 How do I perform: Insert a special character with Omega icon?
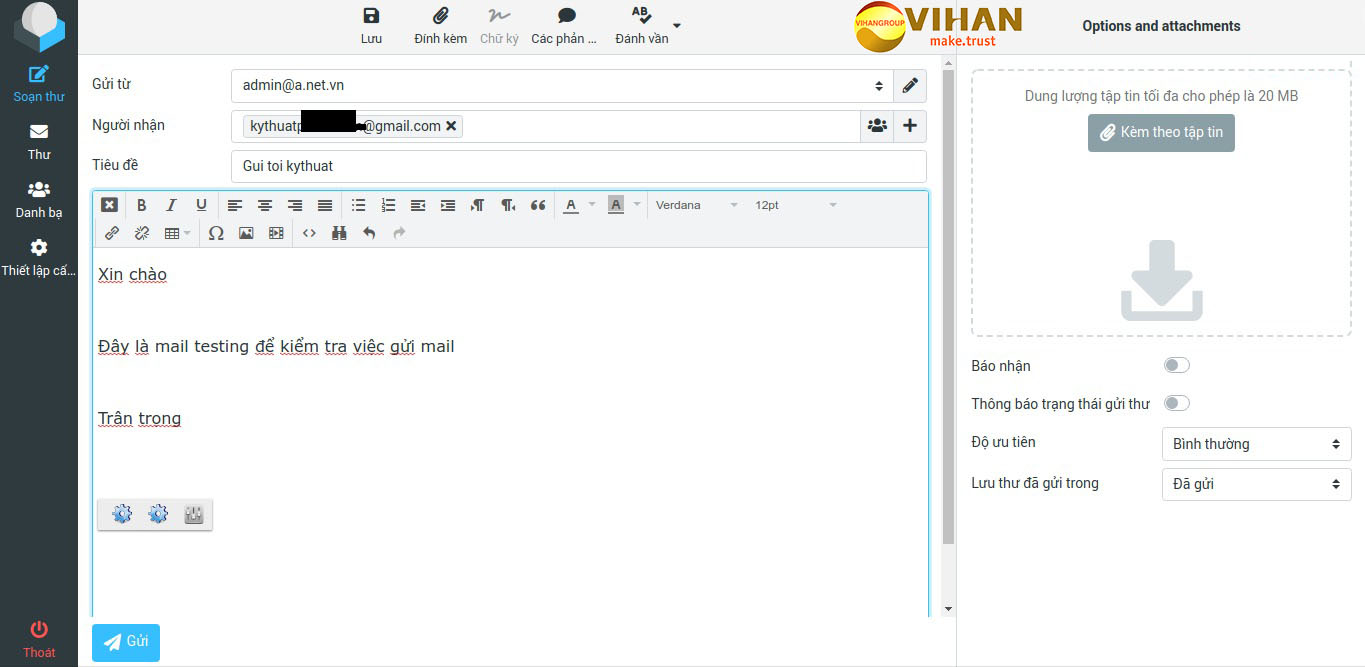pos(216,233)
